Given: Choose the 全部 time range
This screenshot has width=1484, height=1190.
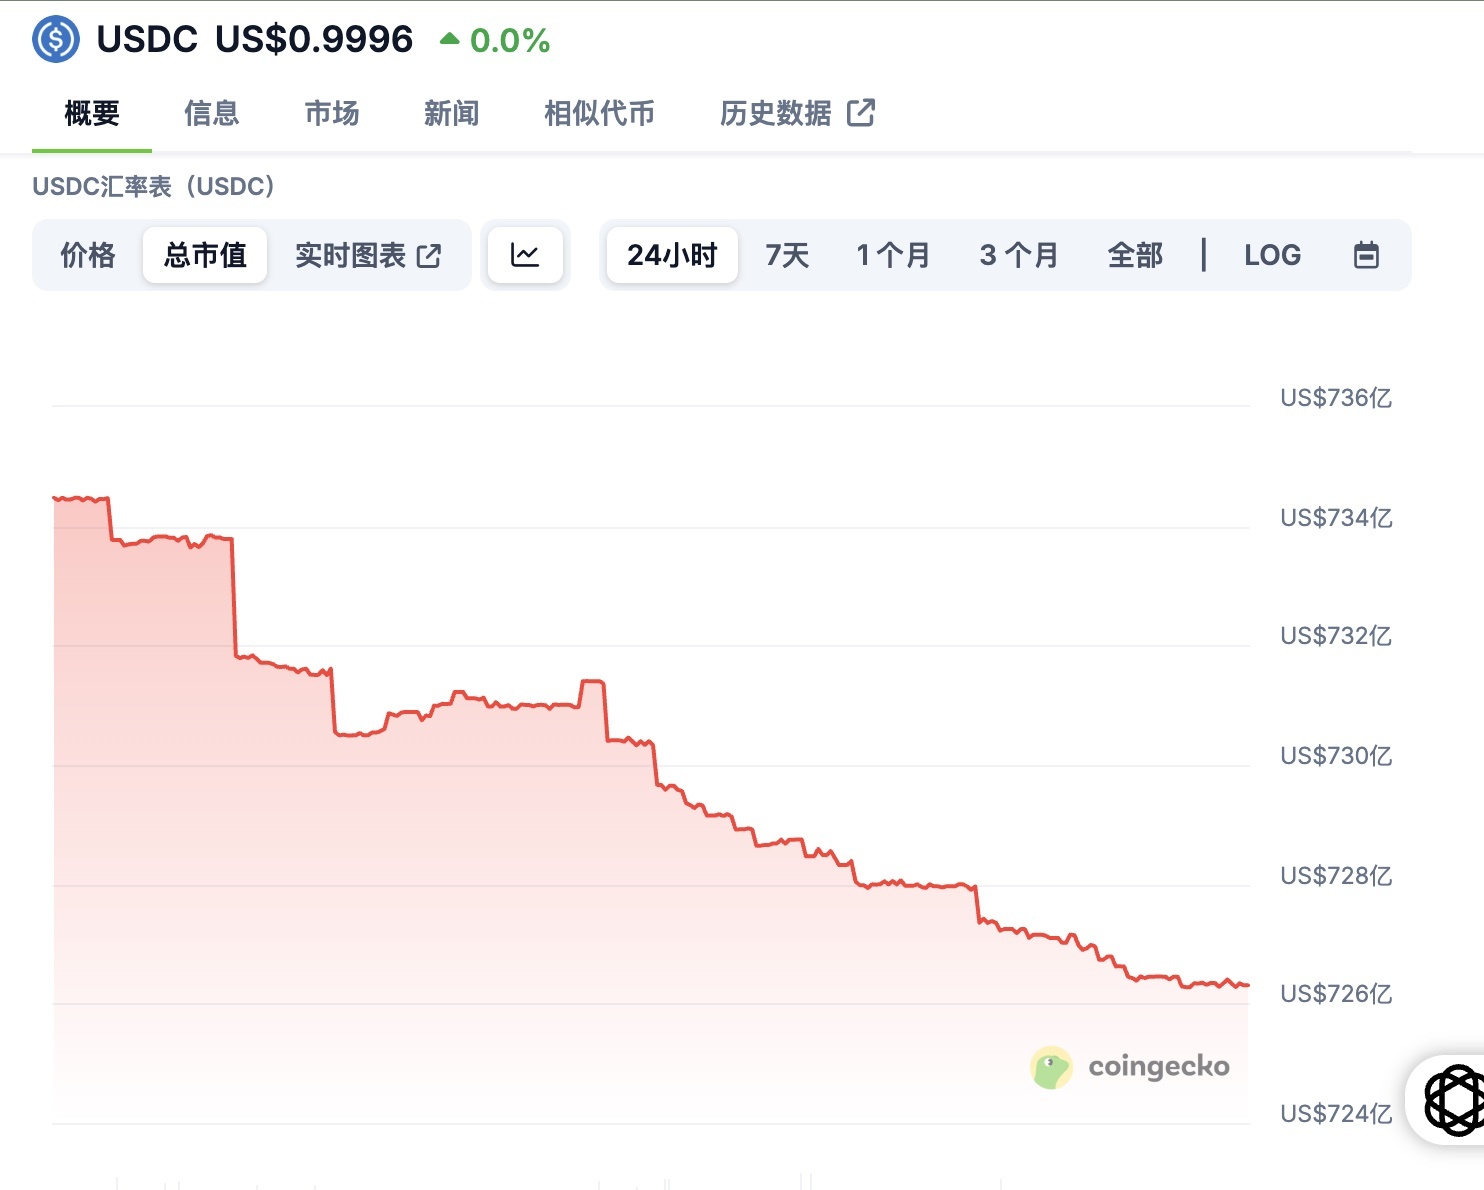Looking at the screenshot, I should point(1134,255).
